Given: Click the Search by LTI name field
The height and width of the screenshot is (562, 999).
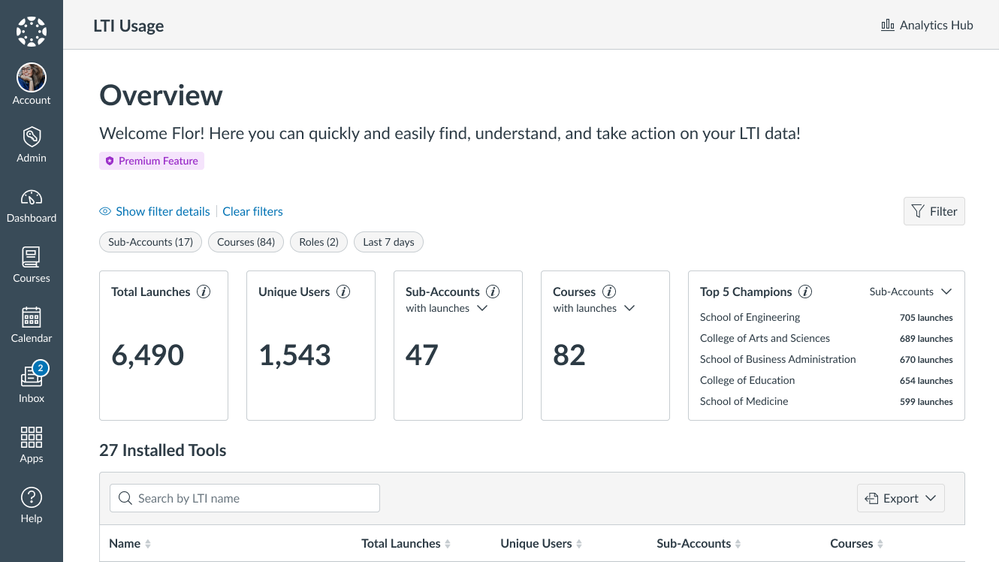Looking at the screenshot, I should [245, 498].
